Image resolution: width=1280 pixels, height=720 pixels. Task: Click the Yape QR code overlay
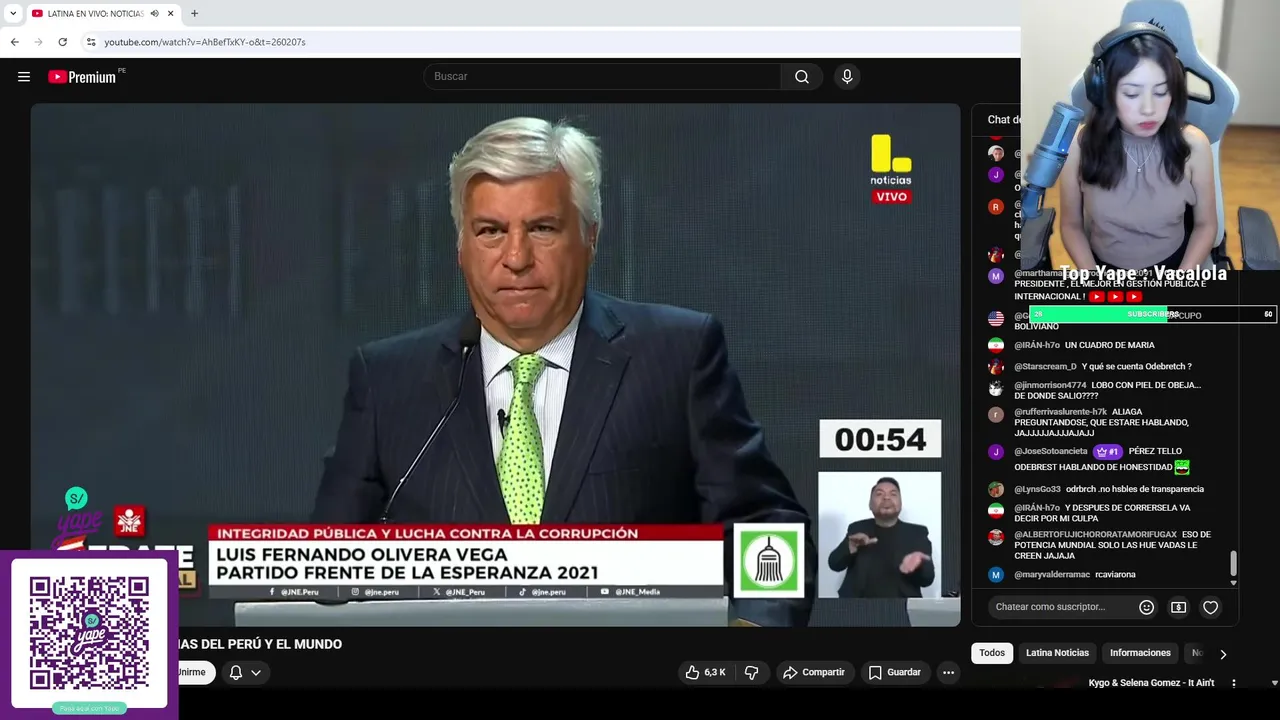point(89,633)
